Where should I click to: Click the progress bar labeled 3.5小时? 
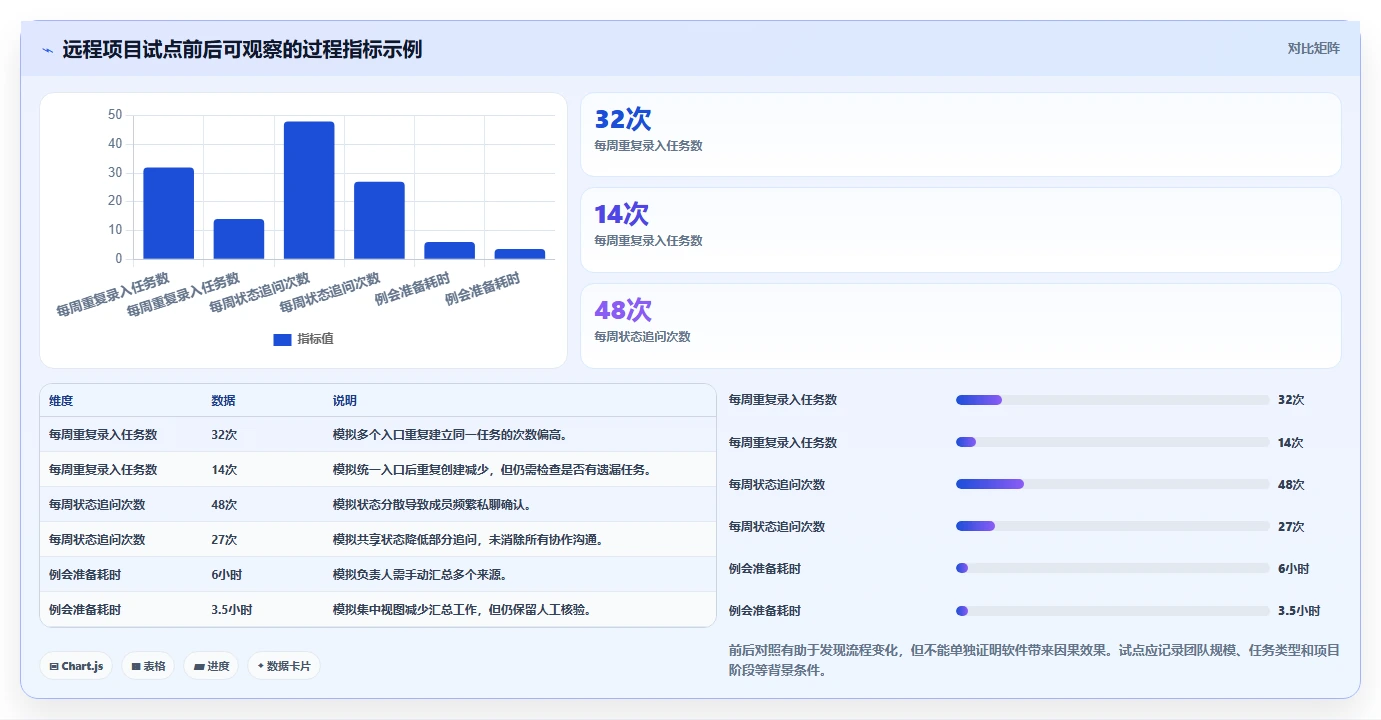pyautogui.click(x=1112, y=610)
